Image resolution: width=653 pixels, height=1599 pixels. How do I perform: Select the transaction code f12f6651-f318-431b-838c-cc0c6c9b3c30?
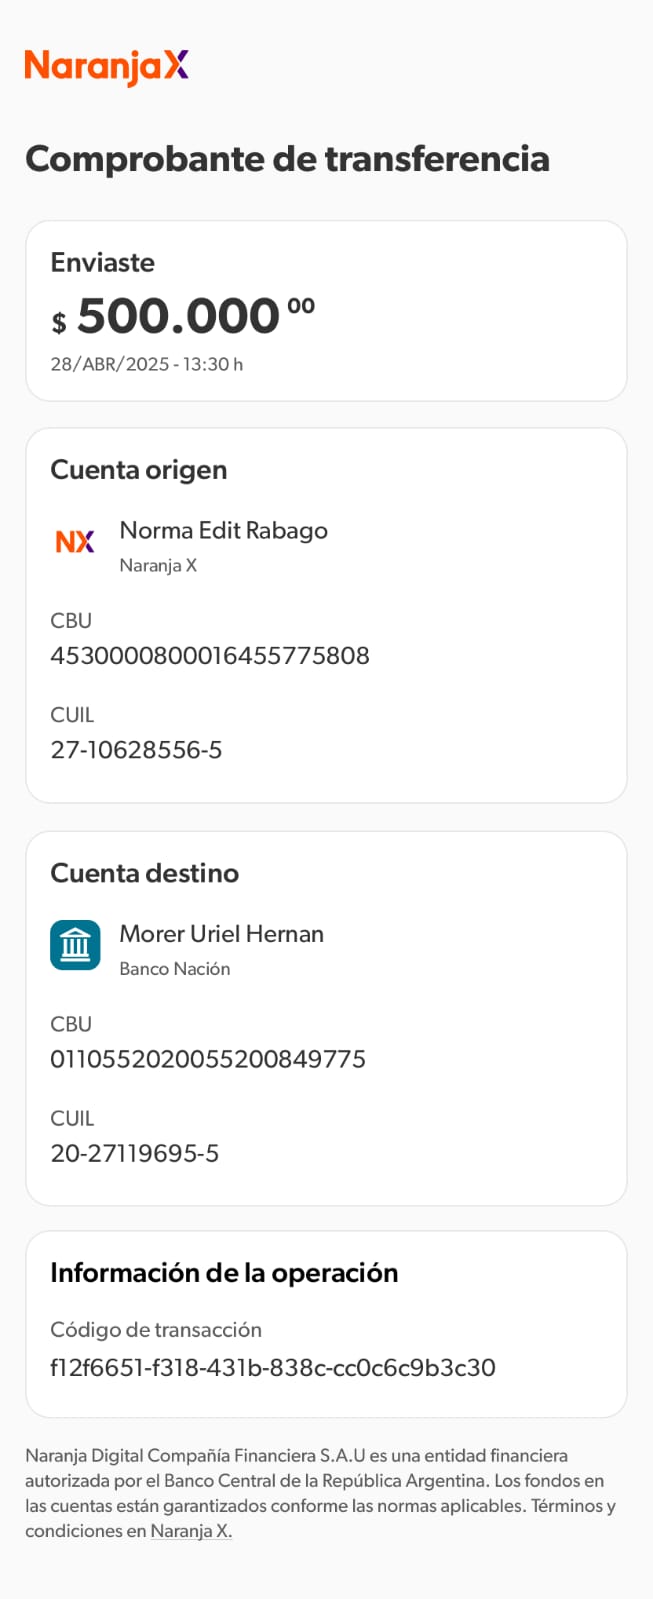pos(273,1367)
